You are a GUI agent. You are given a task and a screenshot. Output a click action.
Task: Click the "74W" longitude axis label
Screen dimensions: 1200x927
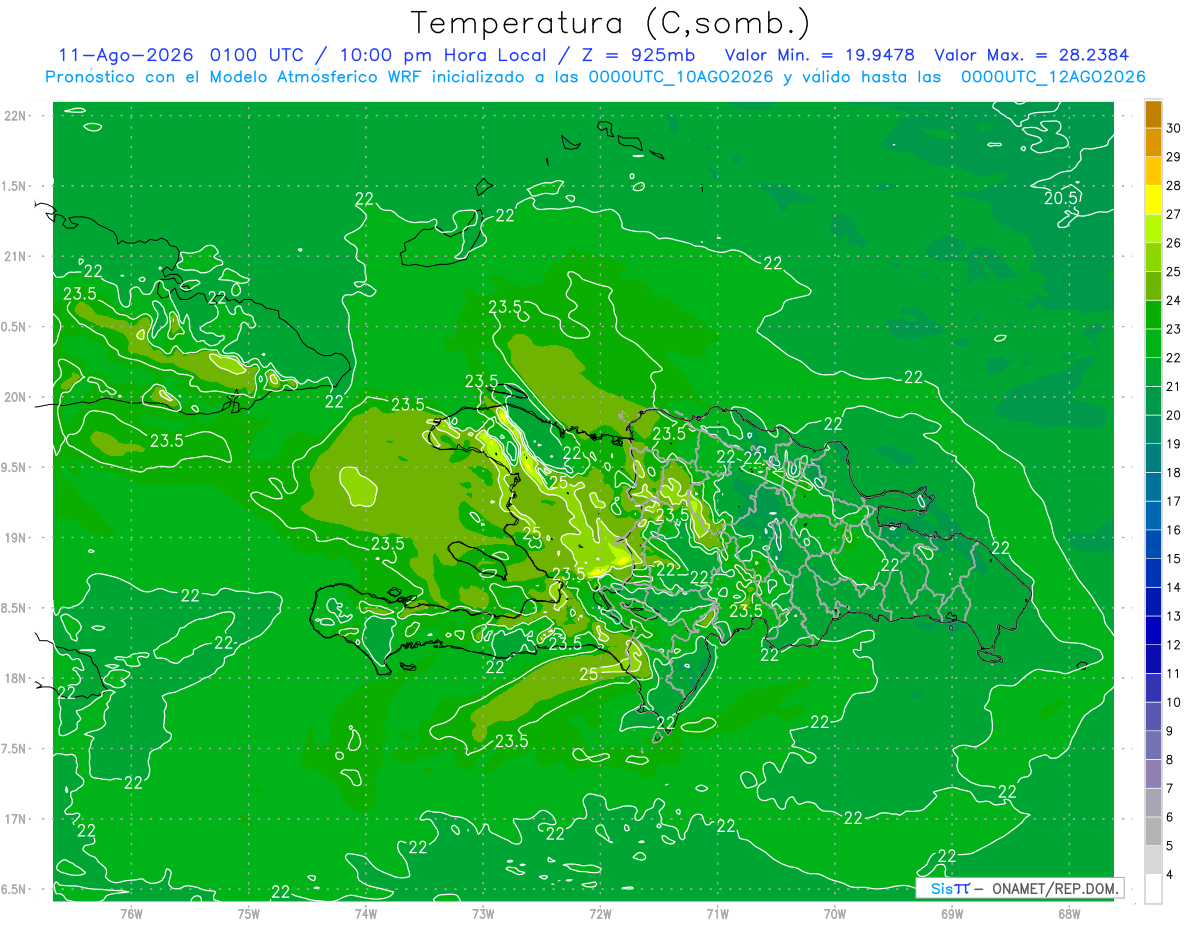366,913
